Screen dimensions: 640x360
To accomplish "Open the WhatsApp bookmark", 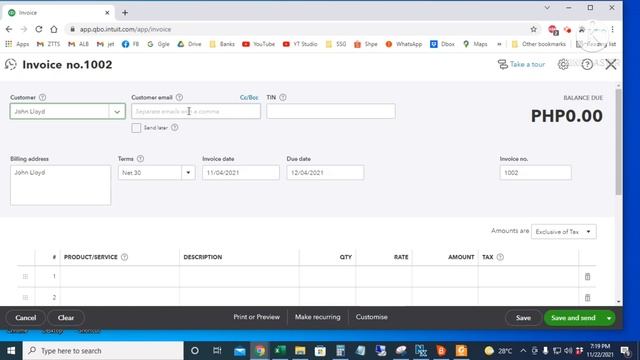I will (x=404, y=44).
